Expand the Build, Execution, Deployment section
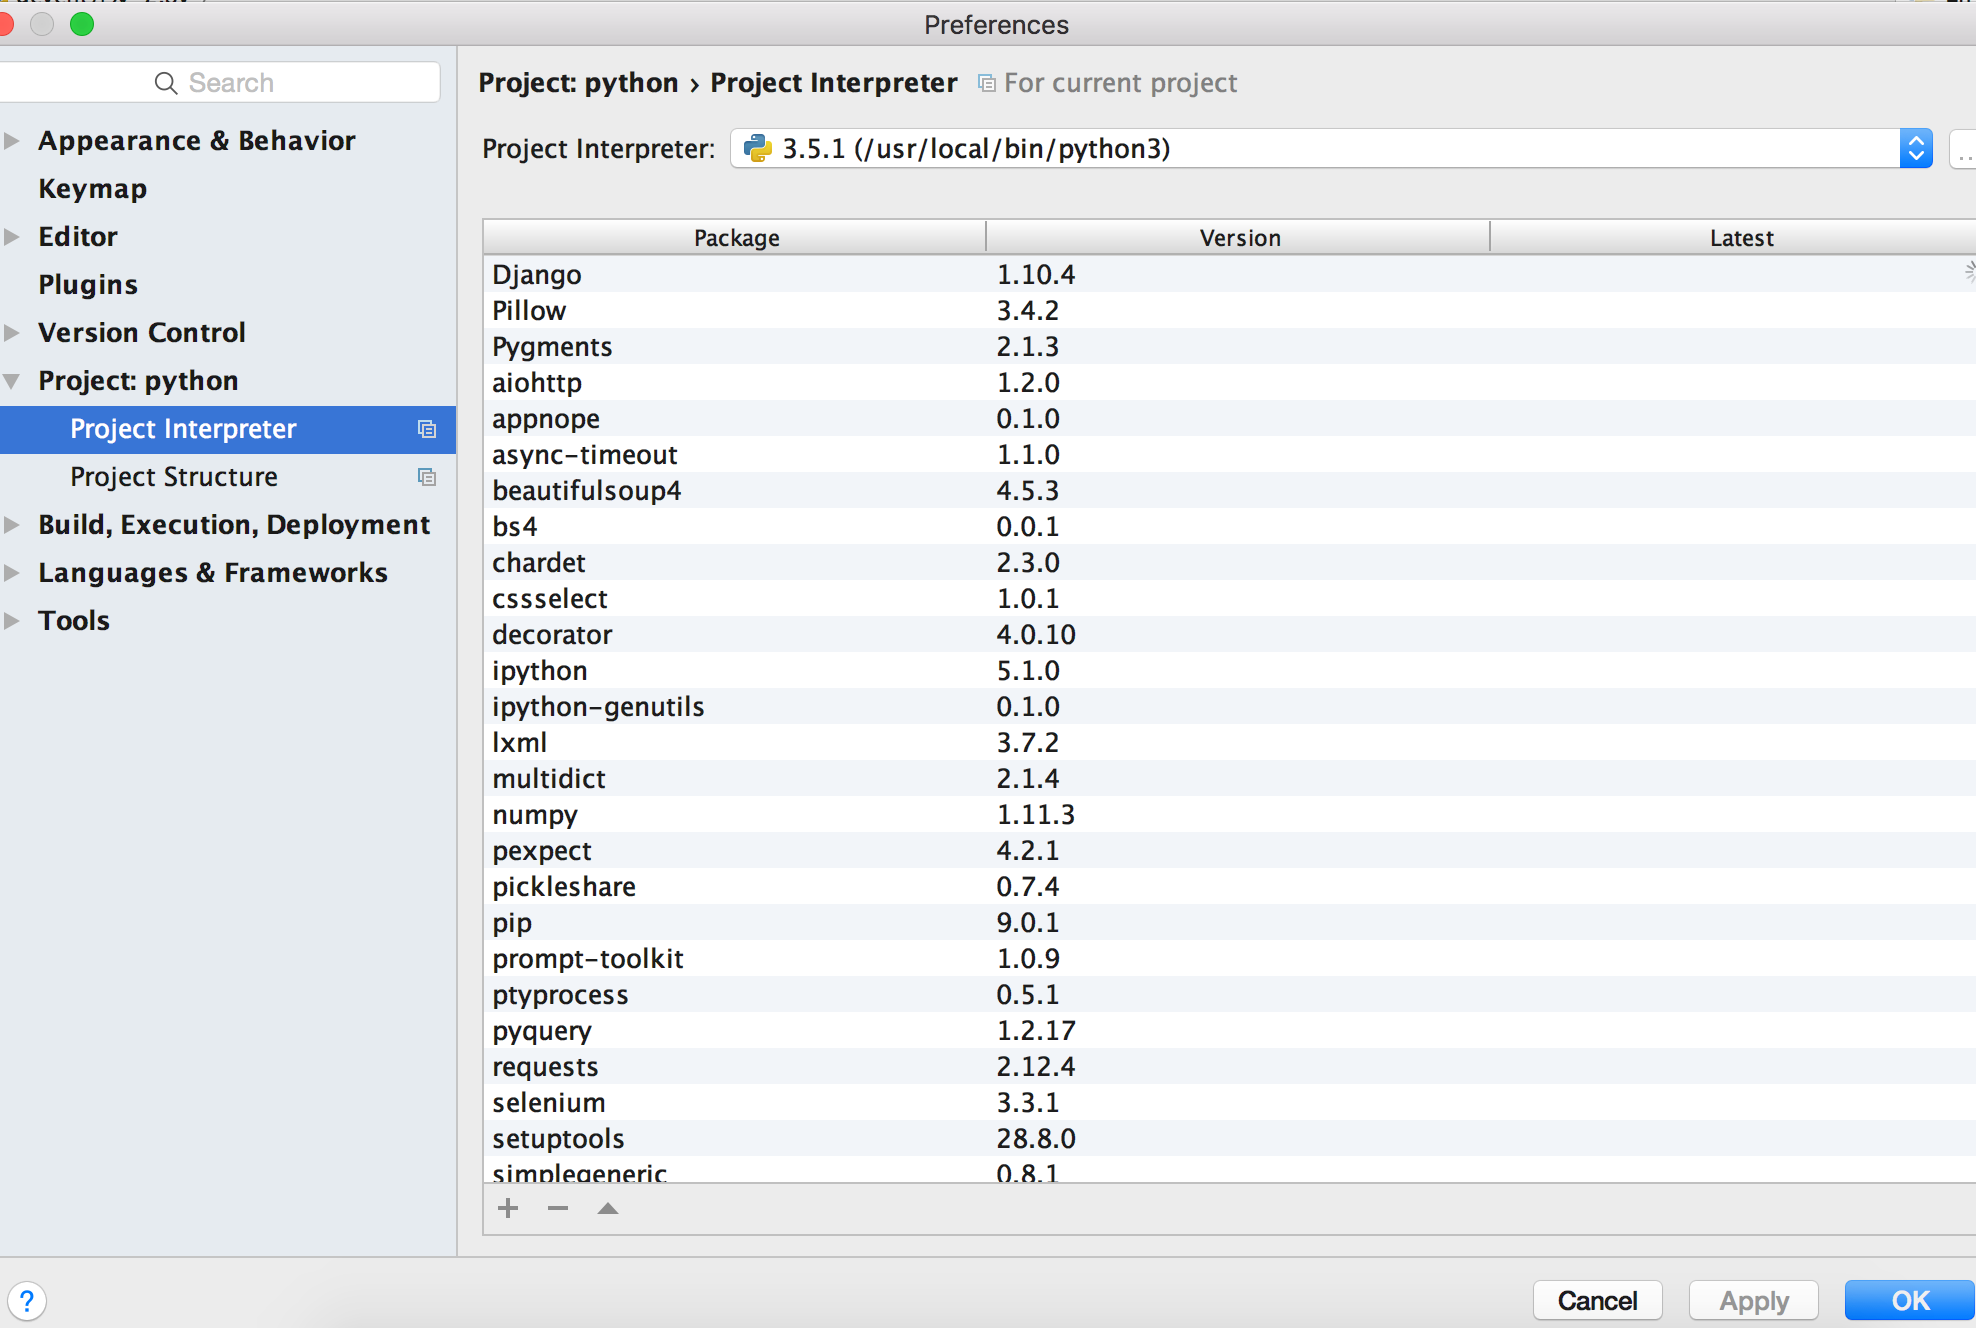Image resolution: width=1976 pixels, height=1328 pixels. [12, 524]
